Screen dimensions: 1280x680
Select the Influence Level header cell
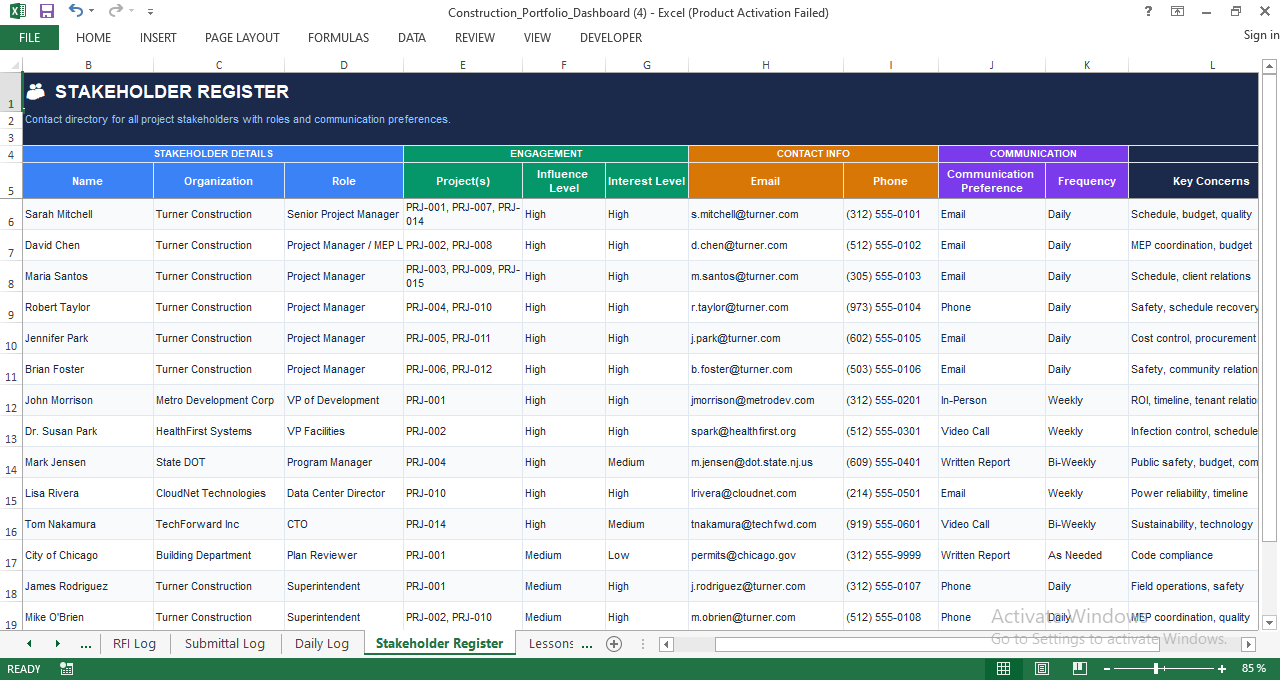[x=564, y=181]
